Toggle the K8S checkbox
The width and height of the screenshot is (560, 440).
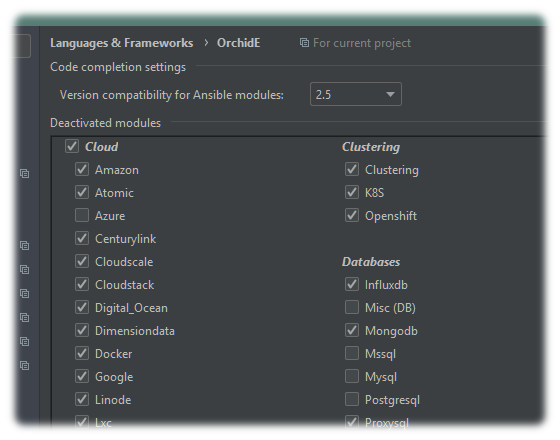[352, 192]
